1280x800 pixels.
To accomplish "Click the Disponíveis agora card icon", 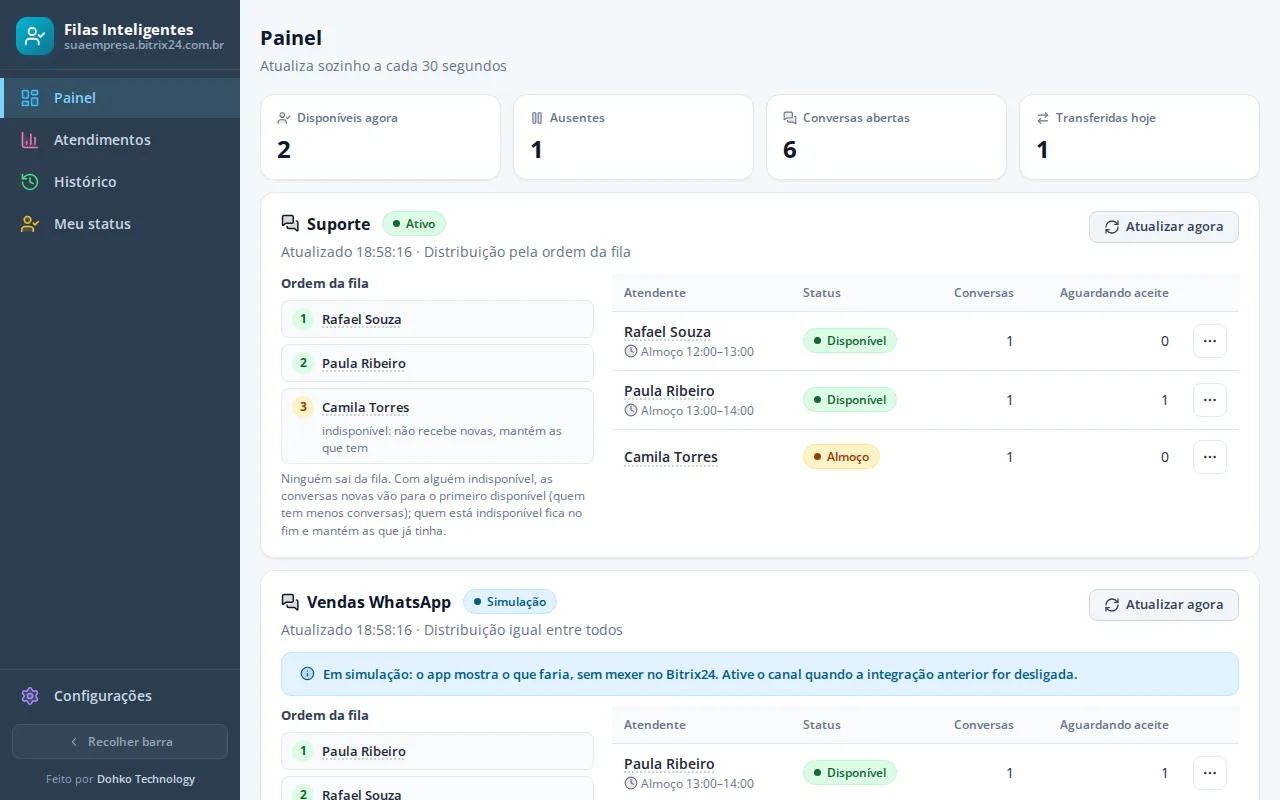I will 284,118.
